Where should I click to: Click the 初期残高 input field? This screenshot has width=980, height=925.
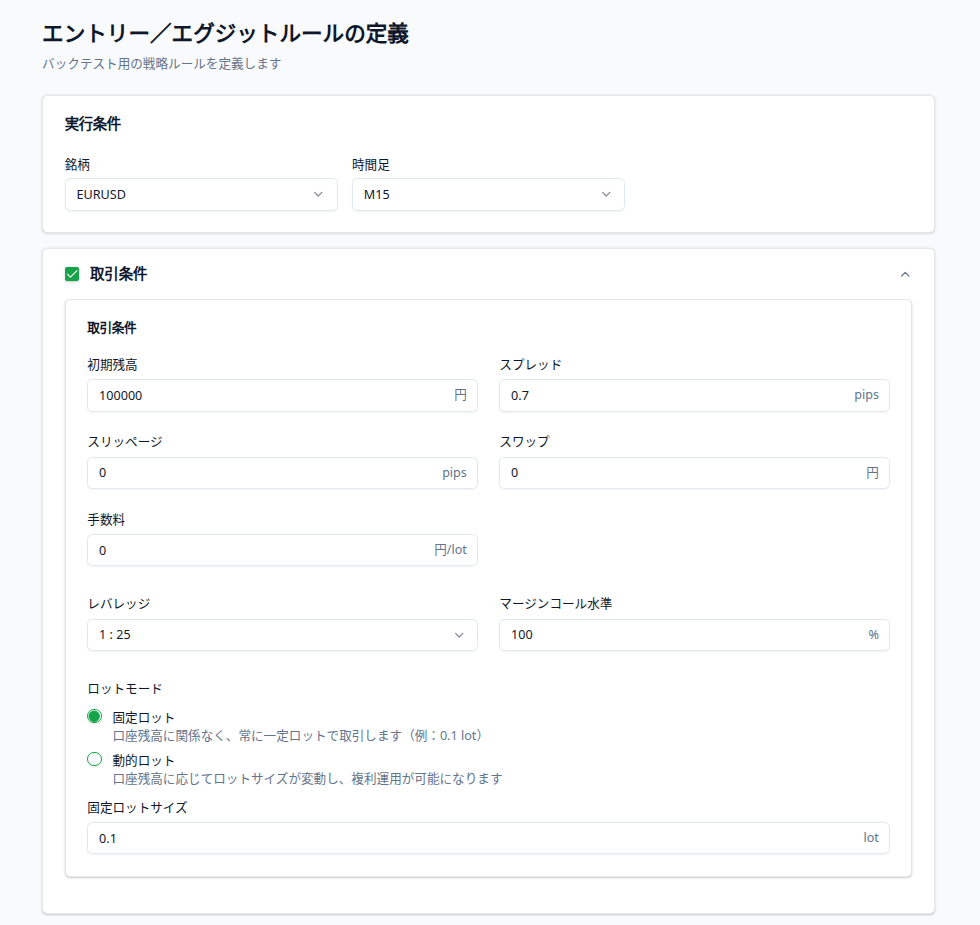click(270, 395)
